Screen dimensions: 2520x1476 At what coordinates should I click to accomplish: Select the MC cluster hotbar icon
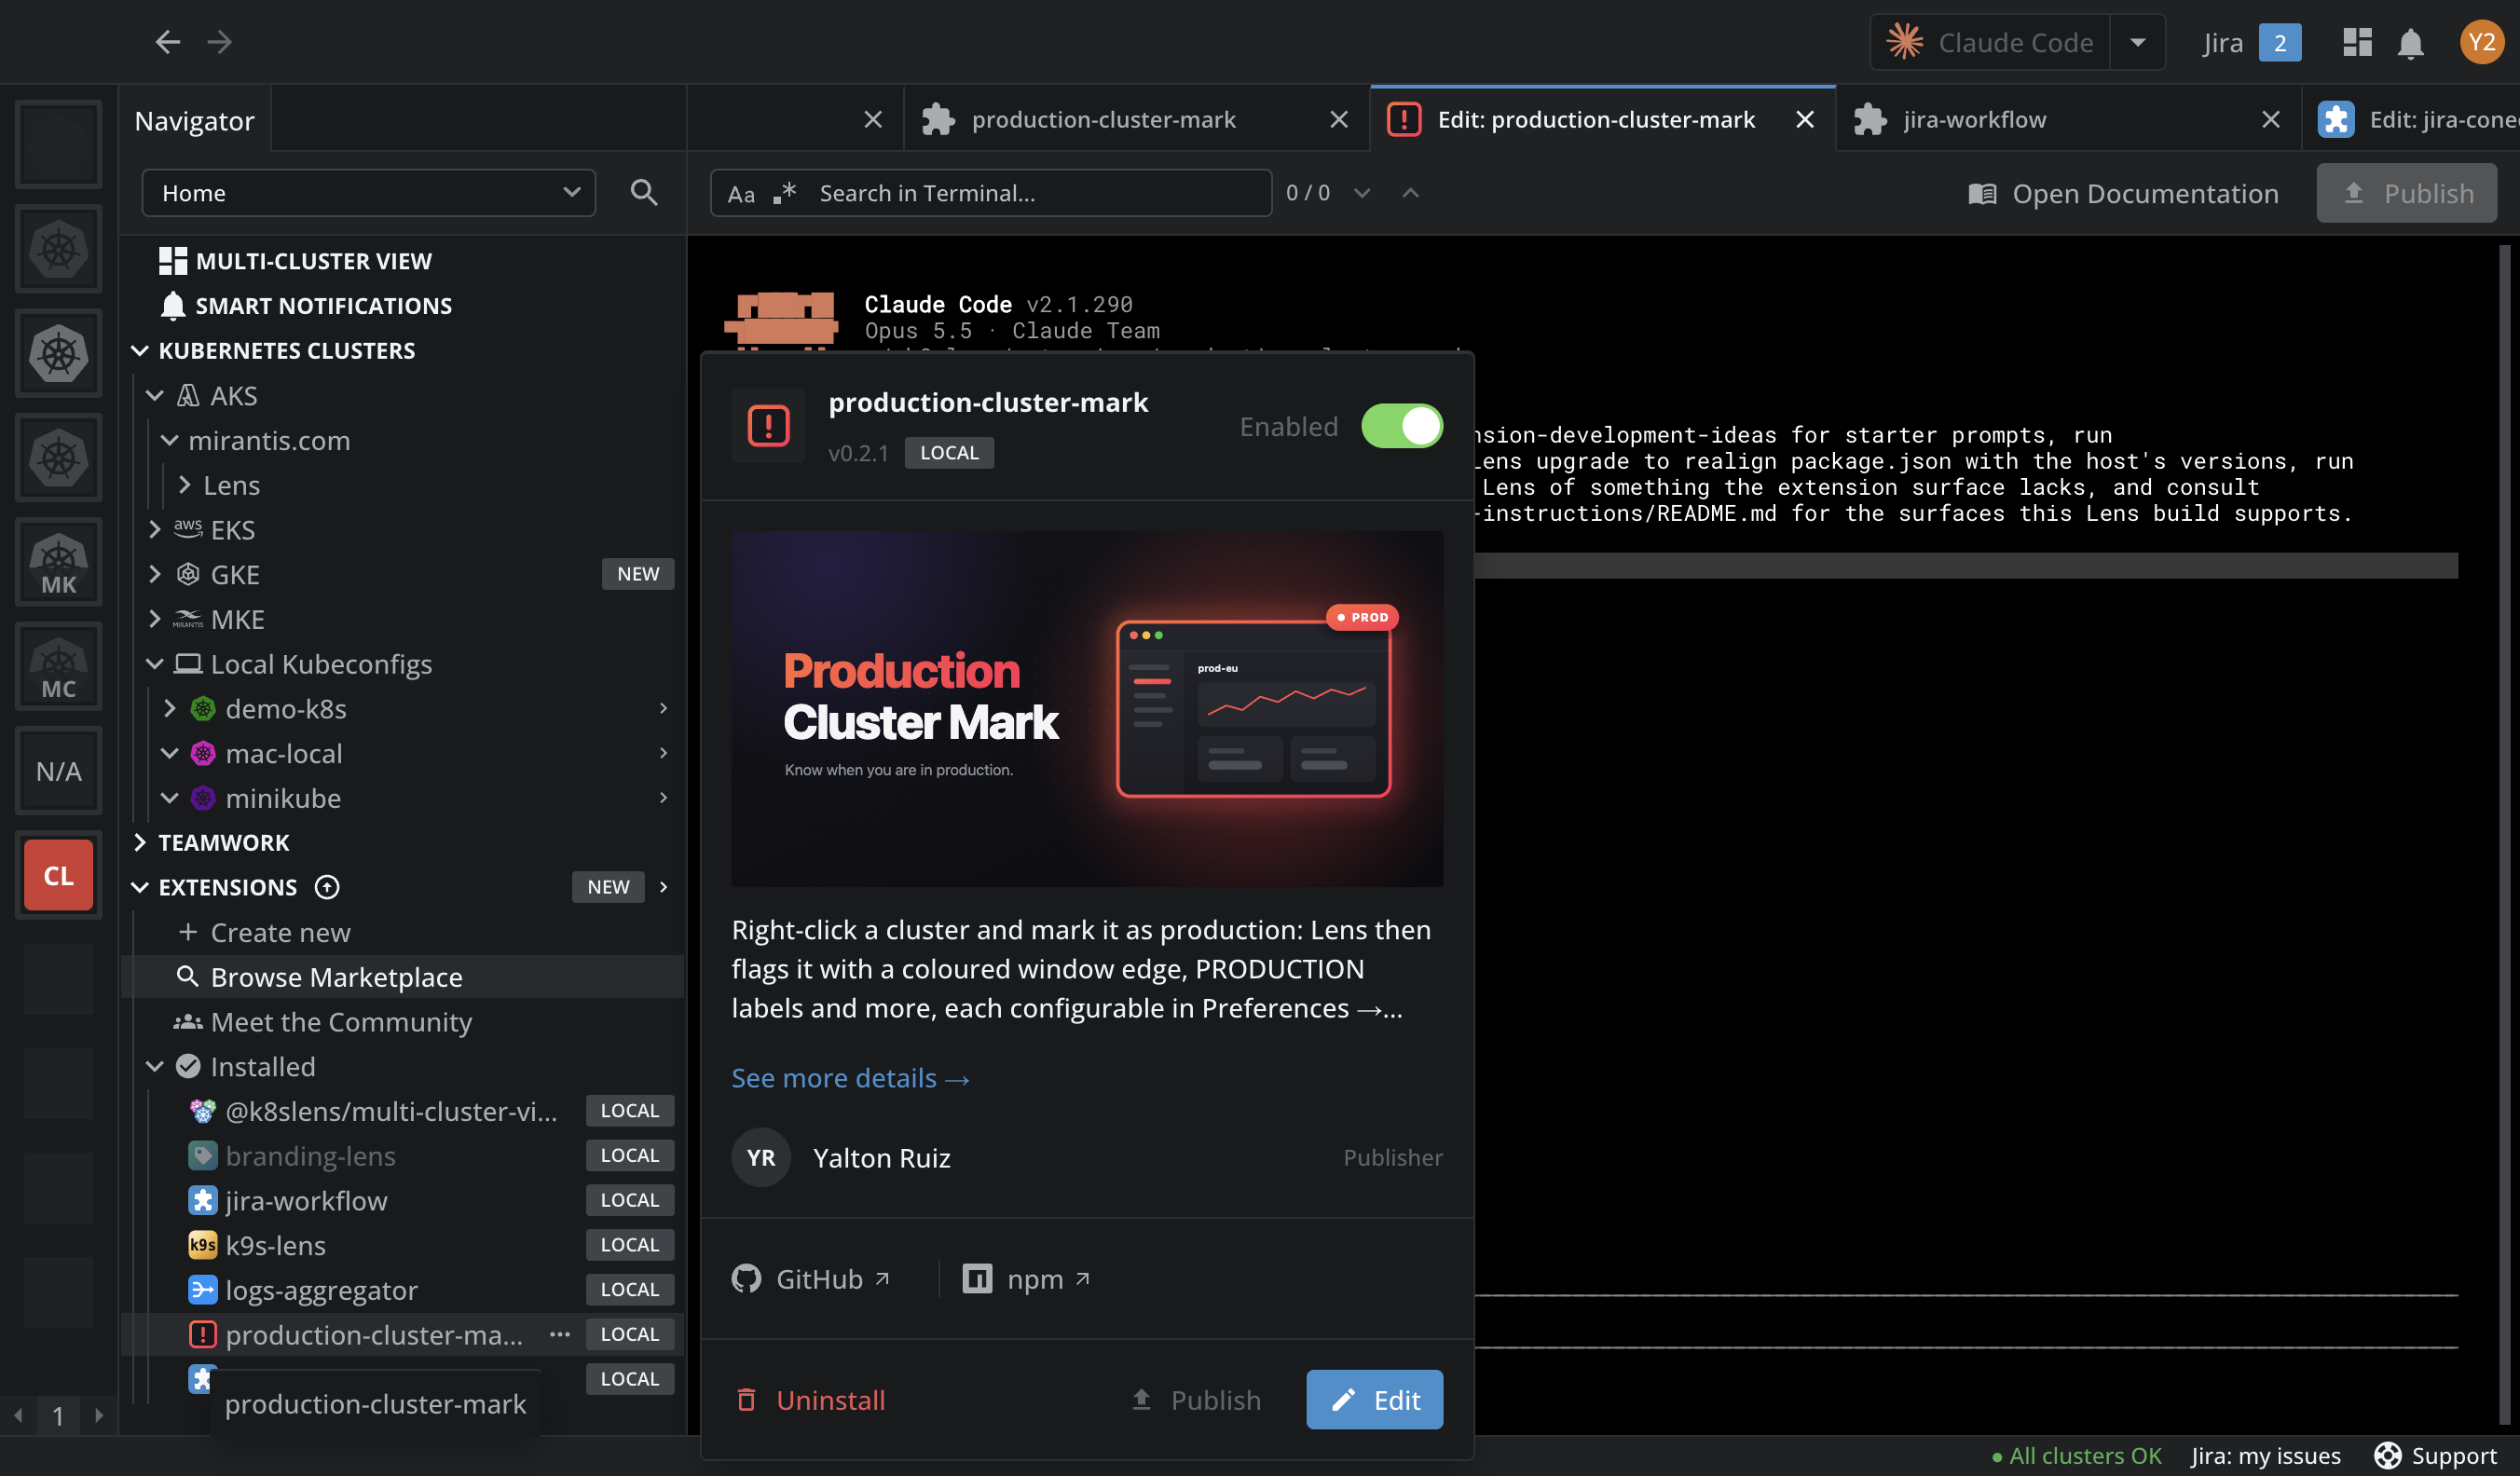[58, 667]
